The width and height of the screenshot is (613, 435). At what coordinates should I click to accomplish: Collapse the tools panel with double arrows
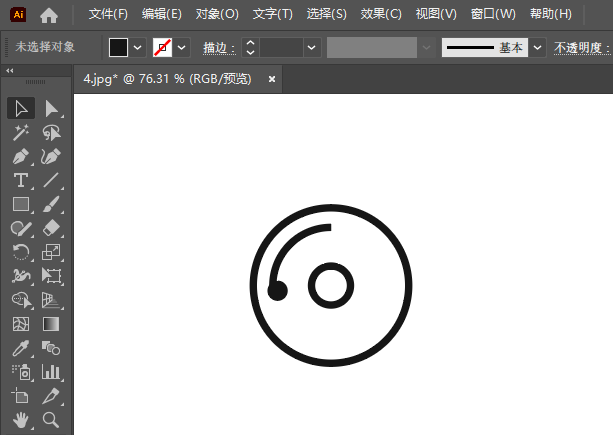(10, 71)
